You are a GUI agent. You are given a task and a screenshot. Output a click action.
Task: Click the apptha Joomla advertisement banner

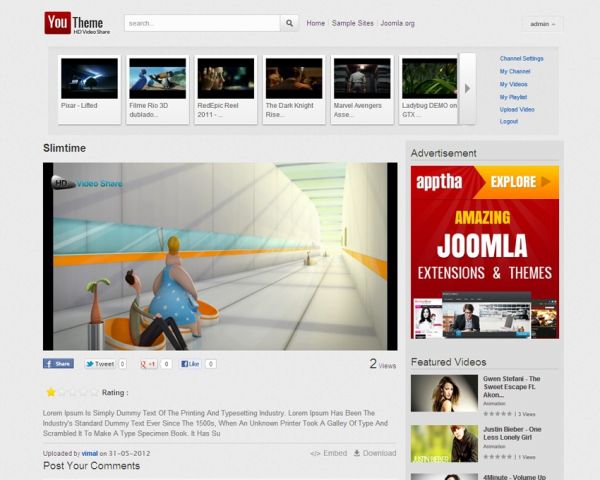tap(485, 252)
